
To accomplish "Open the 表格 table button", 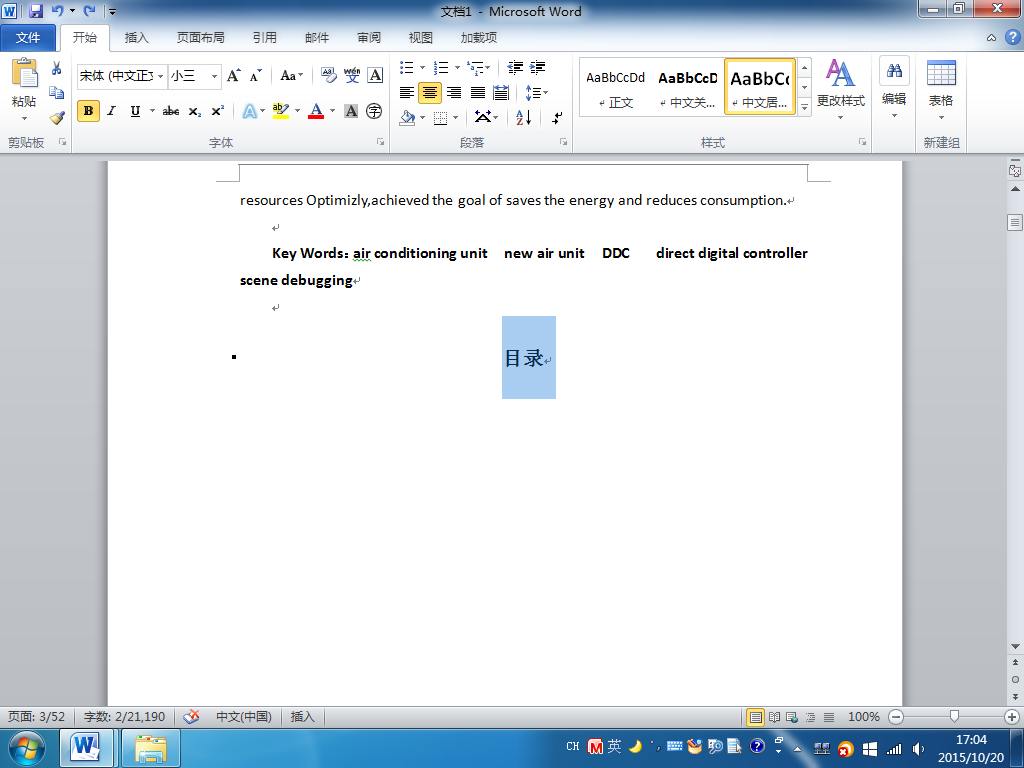I will (x=941, y=88).
